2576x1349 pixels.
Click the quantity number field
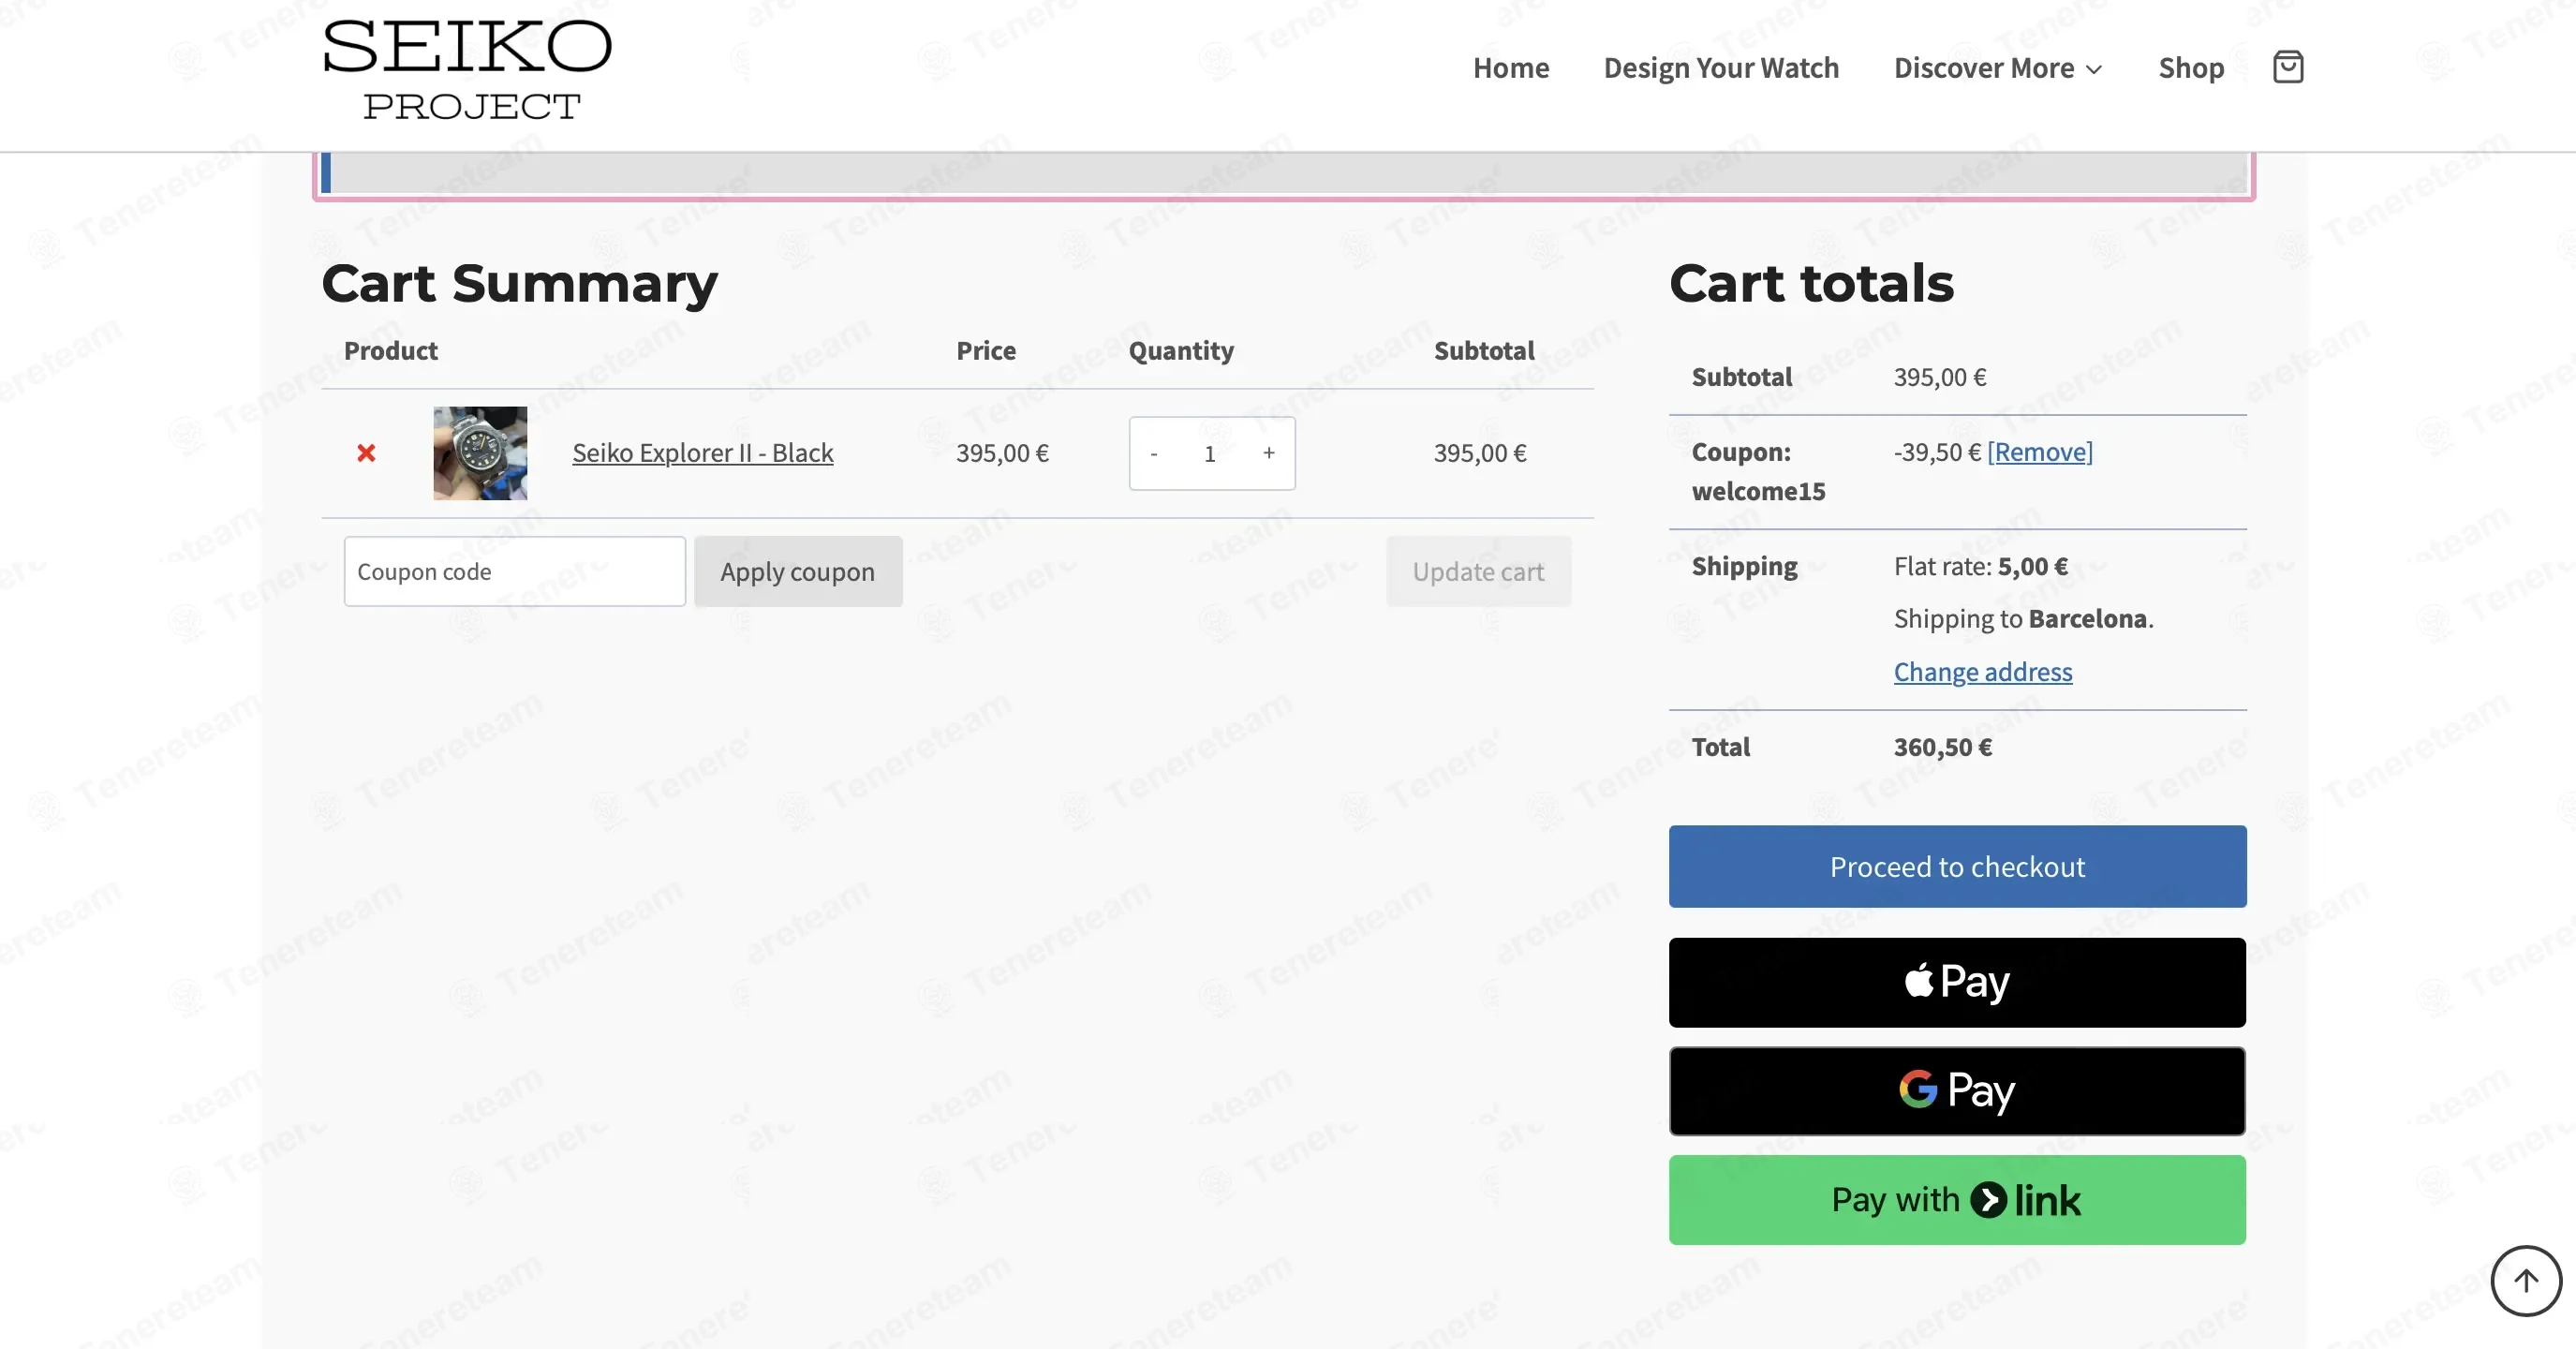tap(1210, 454)
